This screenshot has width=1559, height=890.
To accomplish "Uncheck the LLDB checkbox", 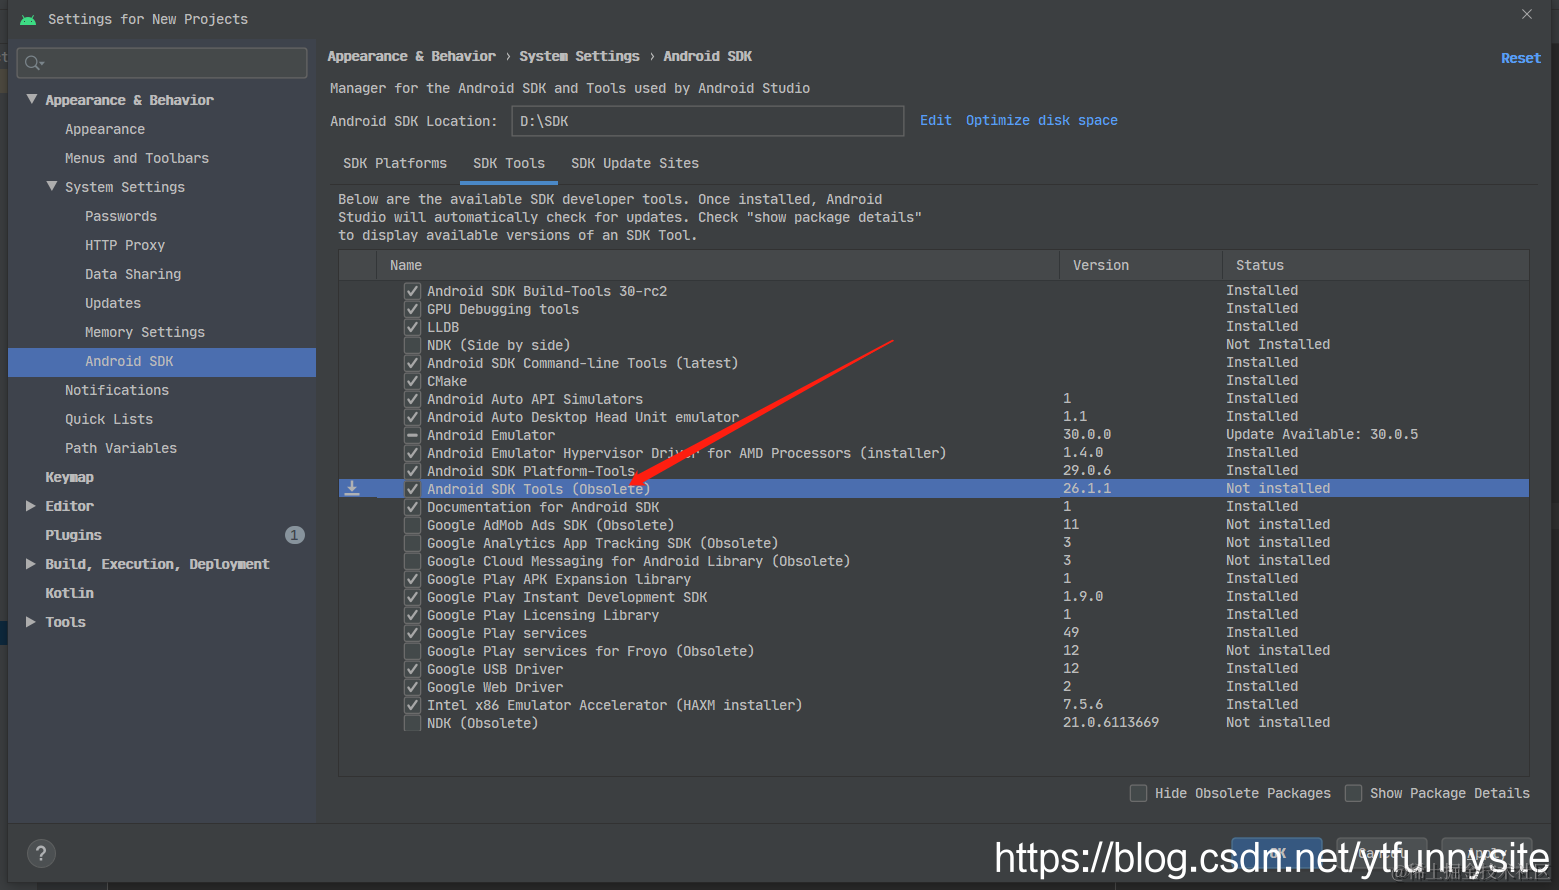I will [x=412, y=327].
